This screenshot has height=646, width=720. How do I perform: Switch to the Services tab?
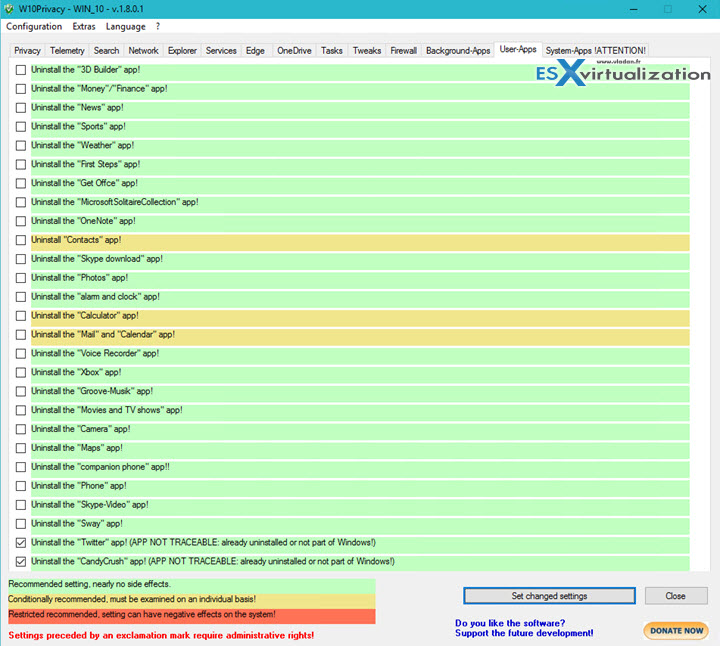point(221,51)
